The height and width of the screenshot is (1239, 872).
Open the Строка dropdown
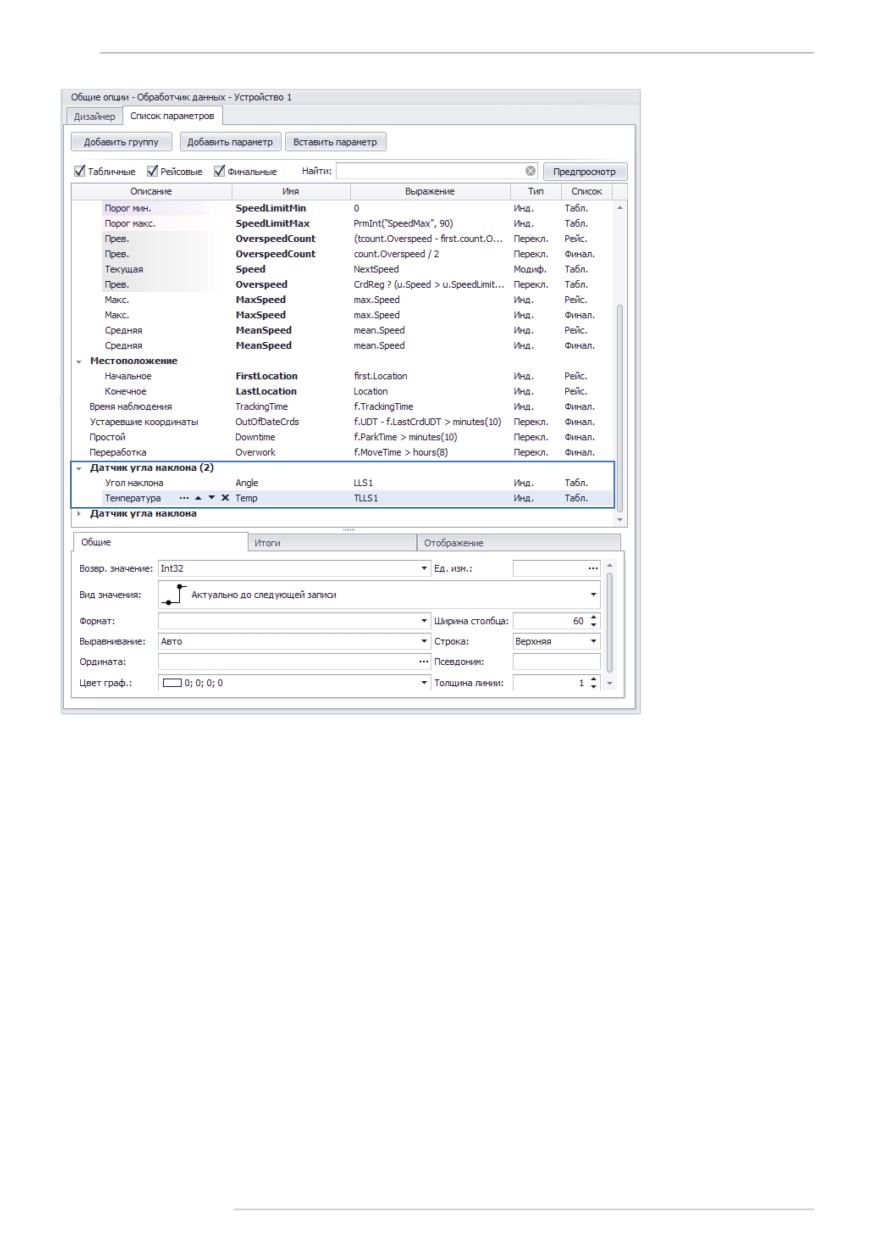click(594, 641)
